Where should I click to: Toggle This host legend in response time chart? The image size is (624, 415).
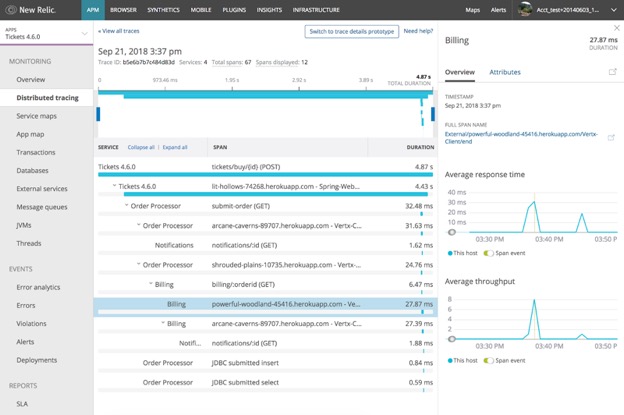click(x=462, y=253)
